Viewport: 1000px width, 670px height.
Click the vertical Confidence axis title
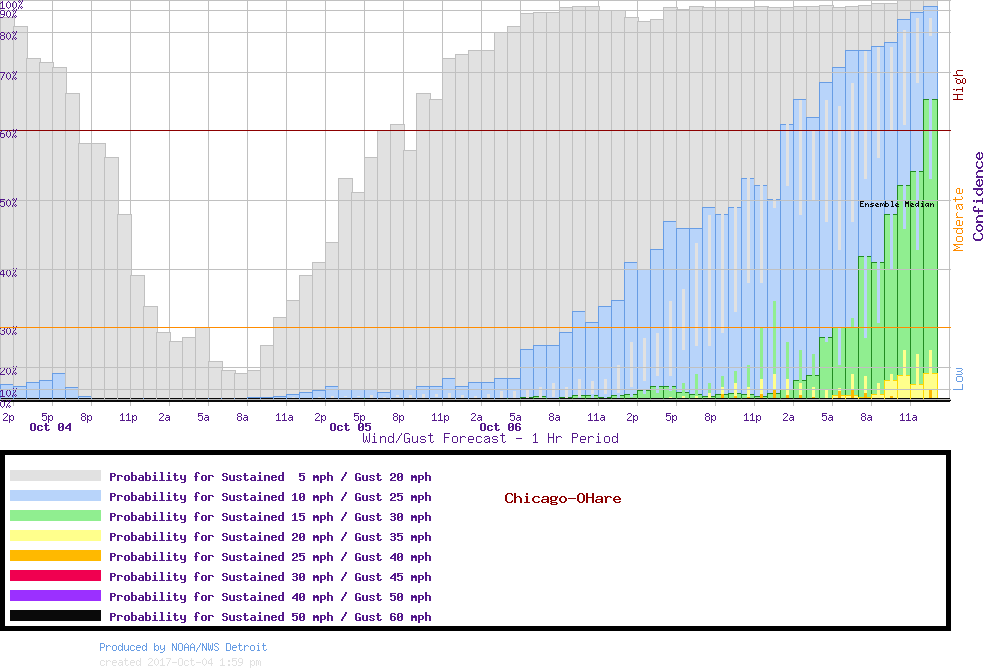pyautogui.click(x=978, y=196)
